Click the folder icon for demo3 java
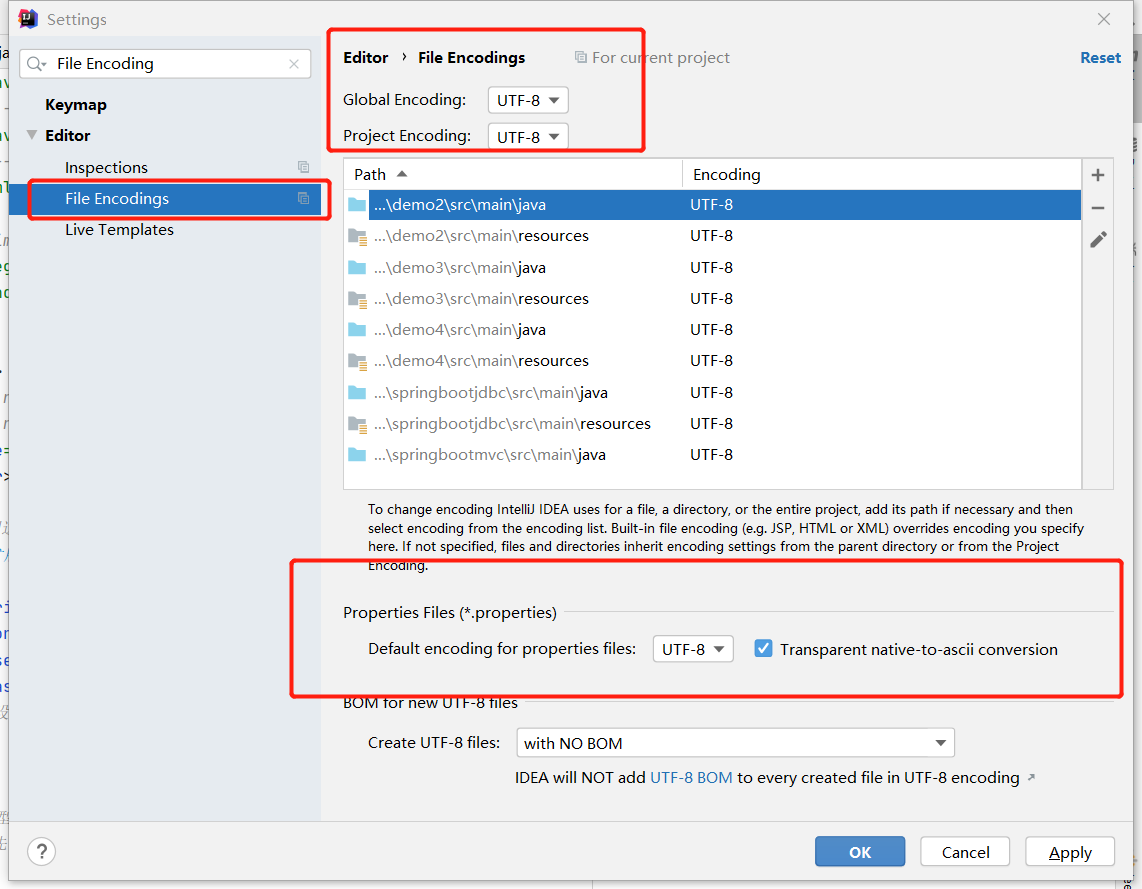Screen dimensions: 1142x889 coord(357,268)
